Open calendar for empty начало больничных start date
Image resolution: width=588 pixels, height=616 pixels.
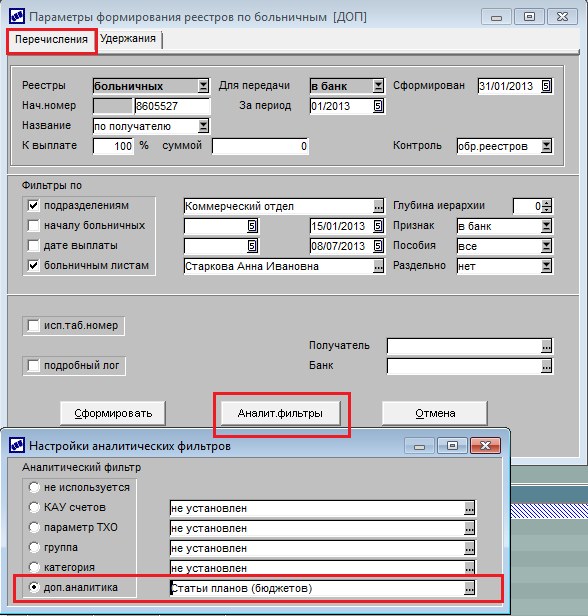tap(252, 226)
